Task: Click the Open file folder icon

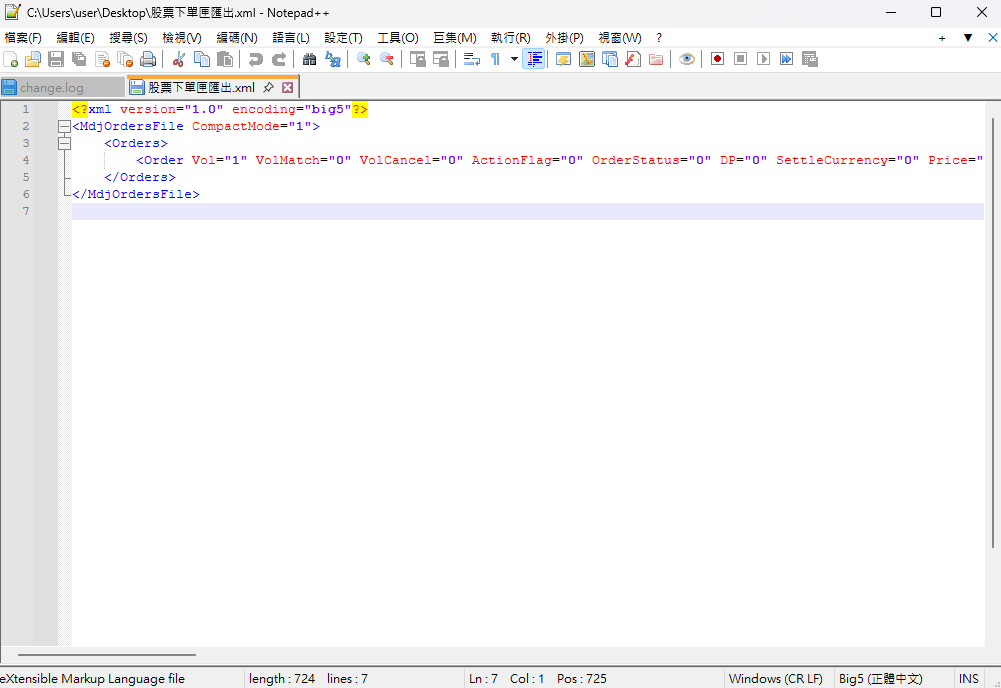Action: 33,59
